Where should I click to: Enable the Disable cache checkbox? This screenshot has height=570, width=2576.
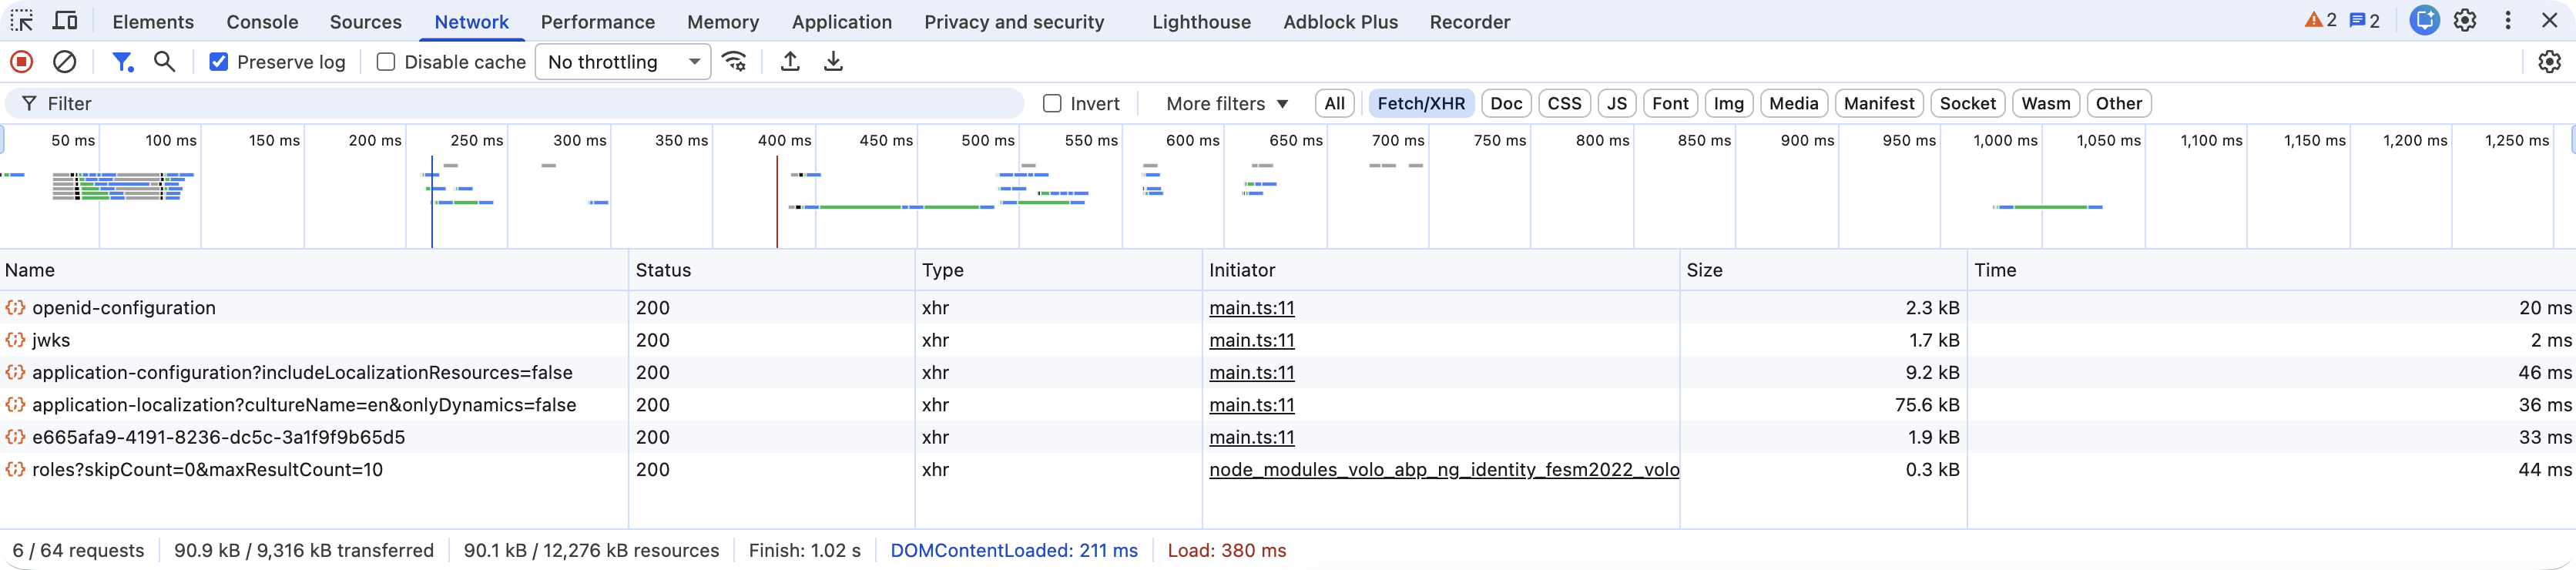(386, 62)
